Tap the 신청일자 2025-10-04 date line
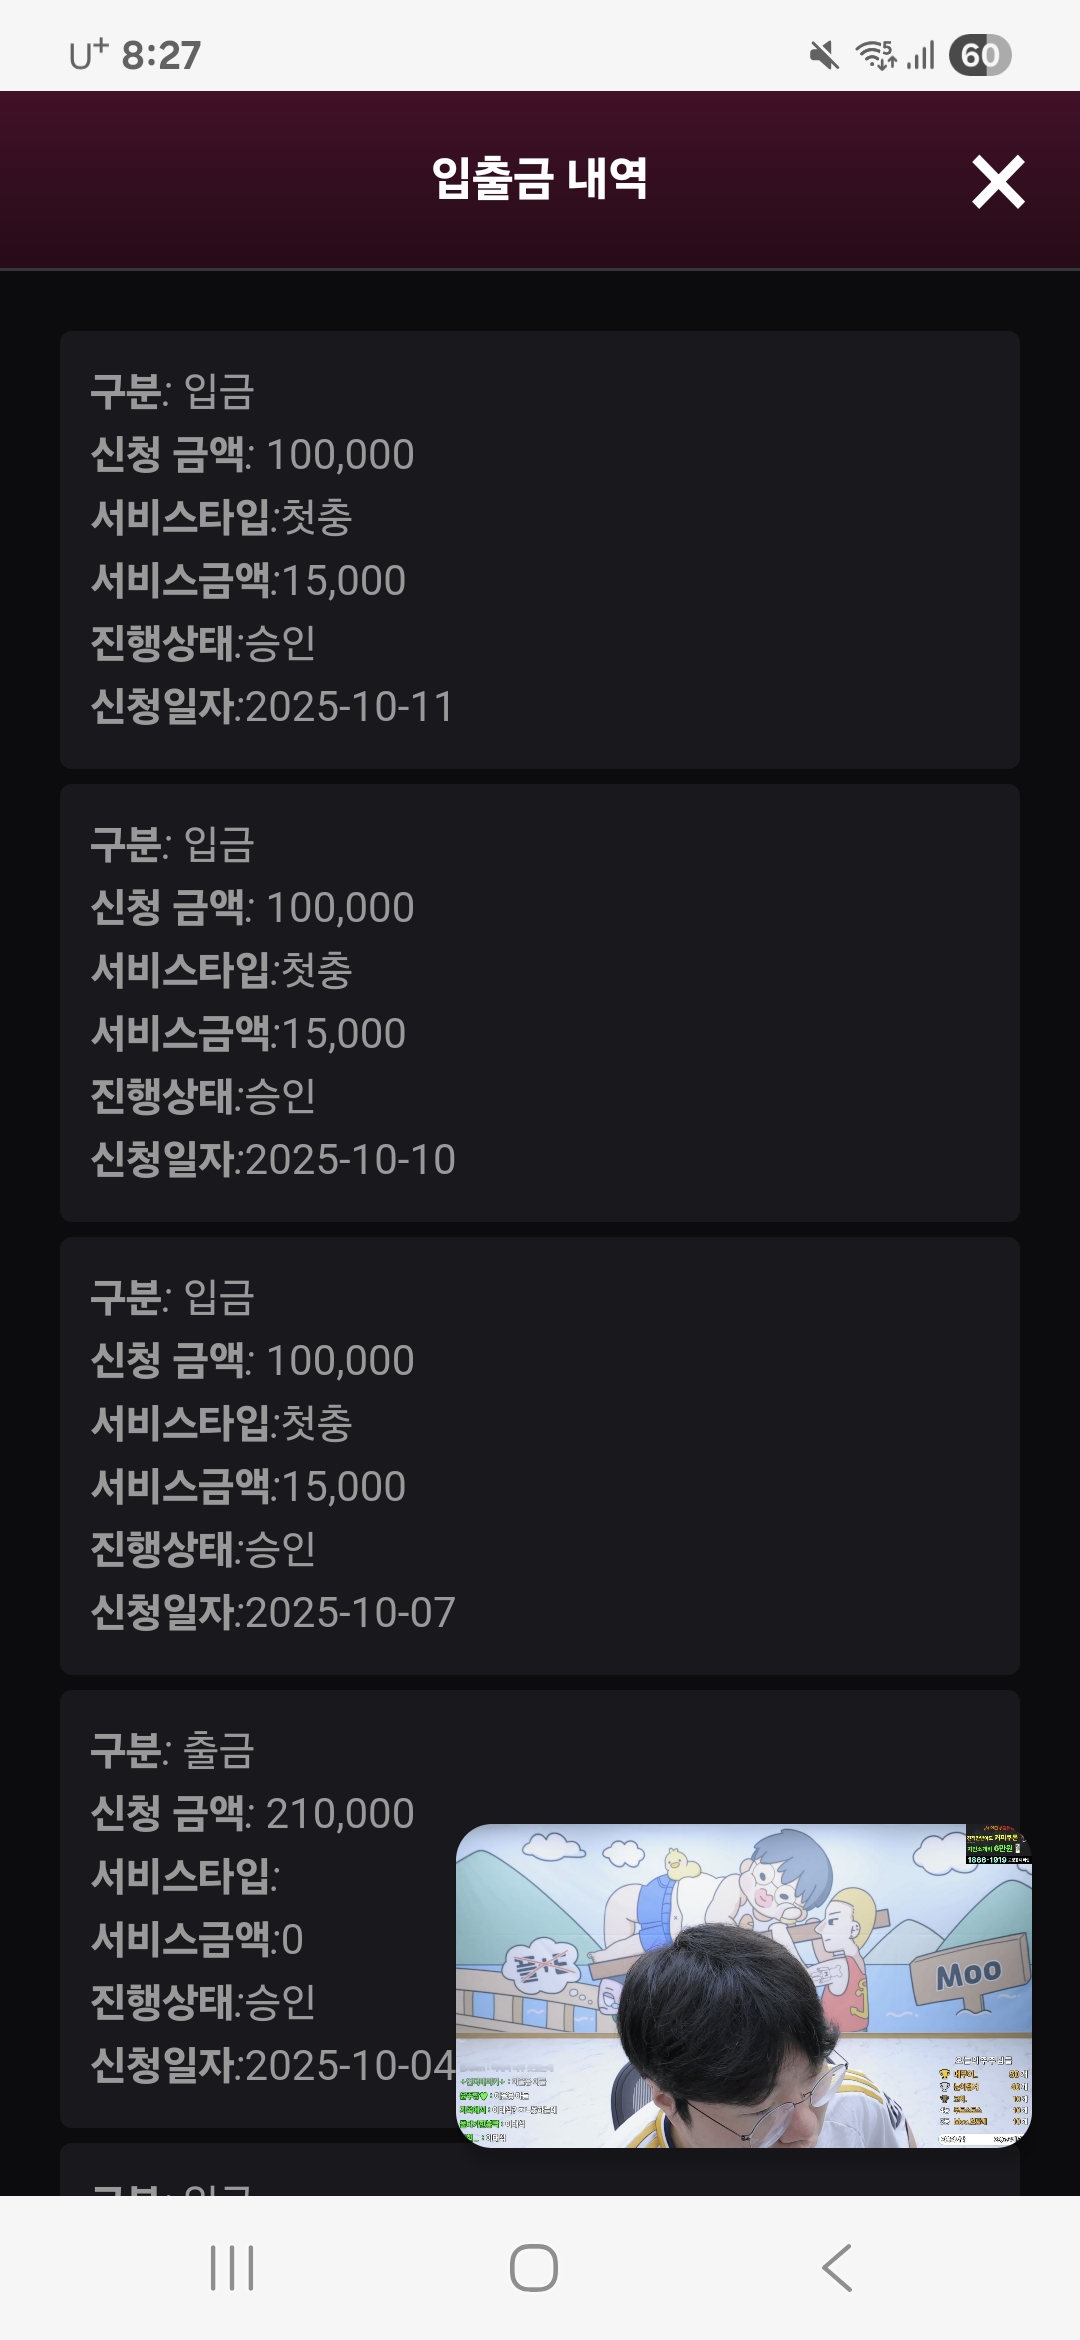The height and width of the screenshot is (2340, 1080). [x=272, y=2065]
